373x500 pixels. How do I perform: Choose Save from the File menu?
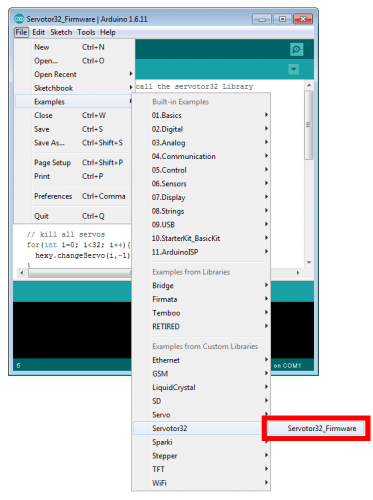tap(74, 129)
